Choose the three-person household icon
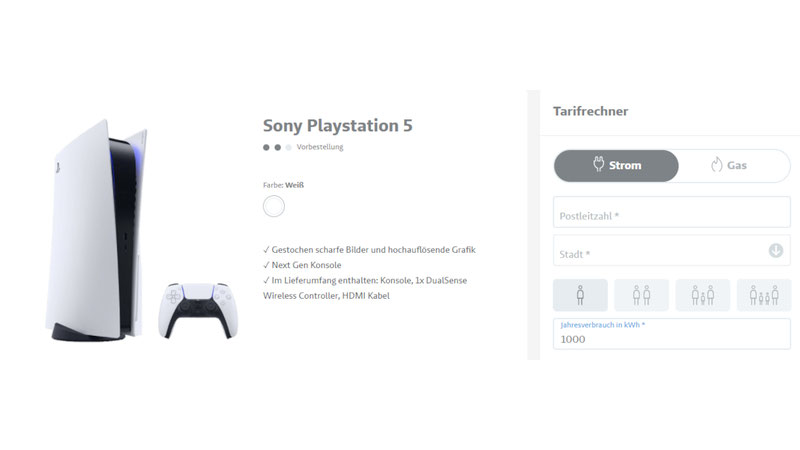The width and height of the screenshot is (800, 450). [x=703, y=295]
